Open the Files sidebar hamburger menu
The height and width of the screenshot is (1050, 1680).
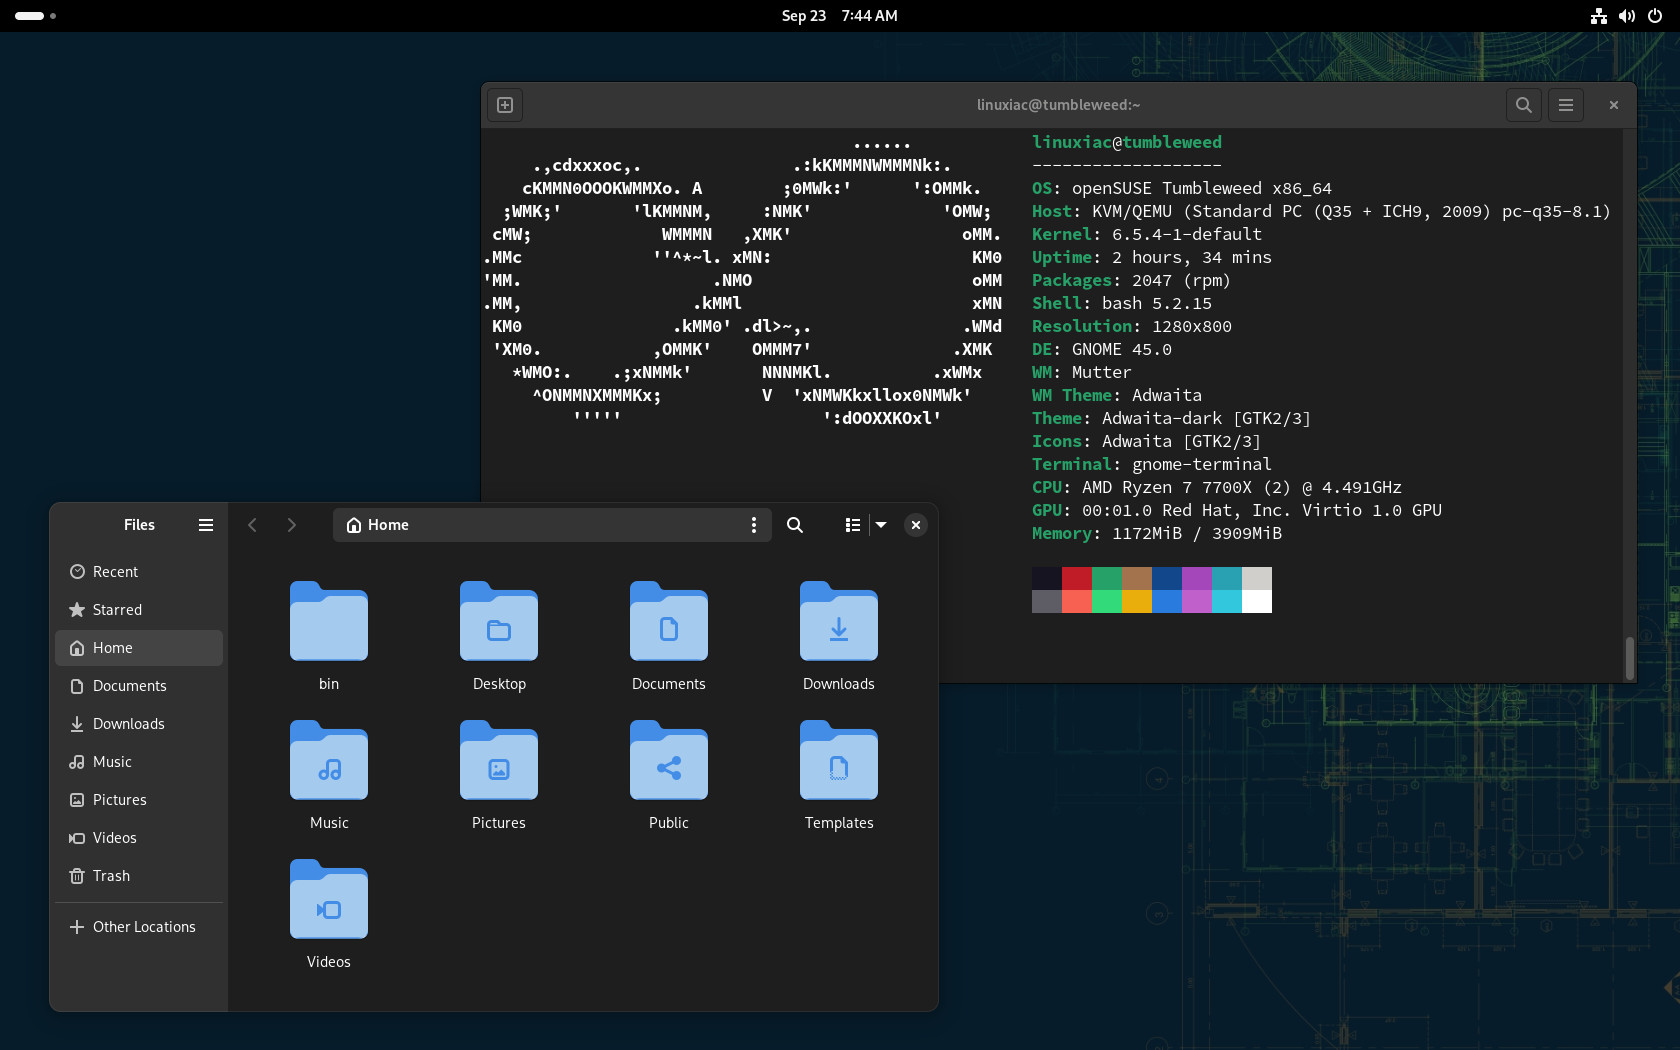(x=206, y=525)
